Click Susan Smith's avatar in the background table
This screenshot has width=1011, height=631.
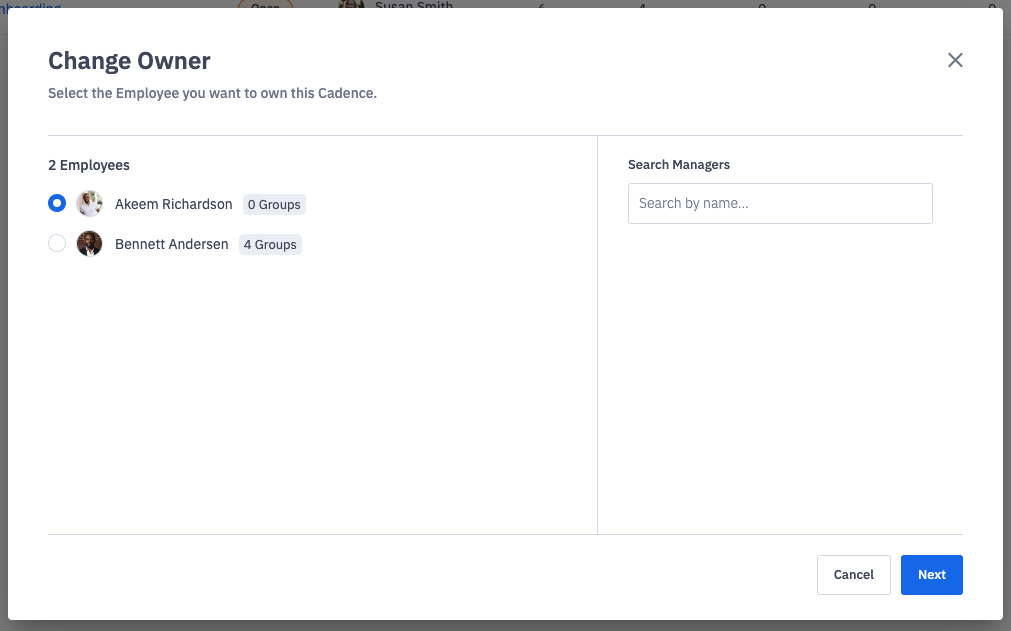(x=351, y=6)
